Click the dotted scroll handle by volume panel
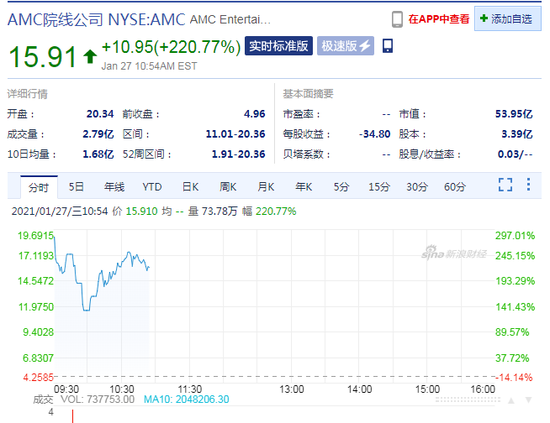Viewport: 550px width, 423px height. 468,400
